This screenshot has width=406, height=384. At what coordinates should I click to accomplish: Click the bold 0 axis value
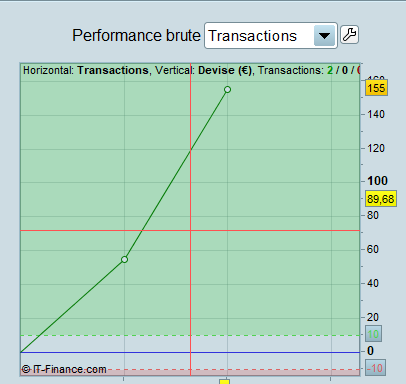pyautogui.click(x=370, y=351)
